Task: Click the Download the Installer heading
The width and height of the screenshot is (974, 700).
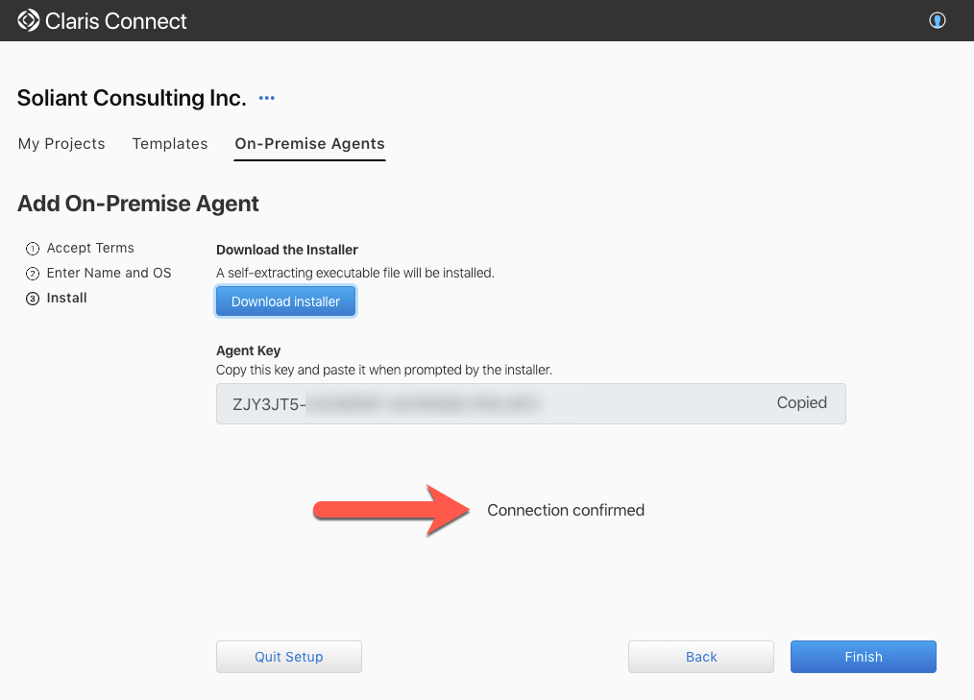Action: [x=287, y=250]
